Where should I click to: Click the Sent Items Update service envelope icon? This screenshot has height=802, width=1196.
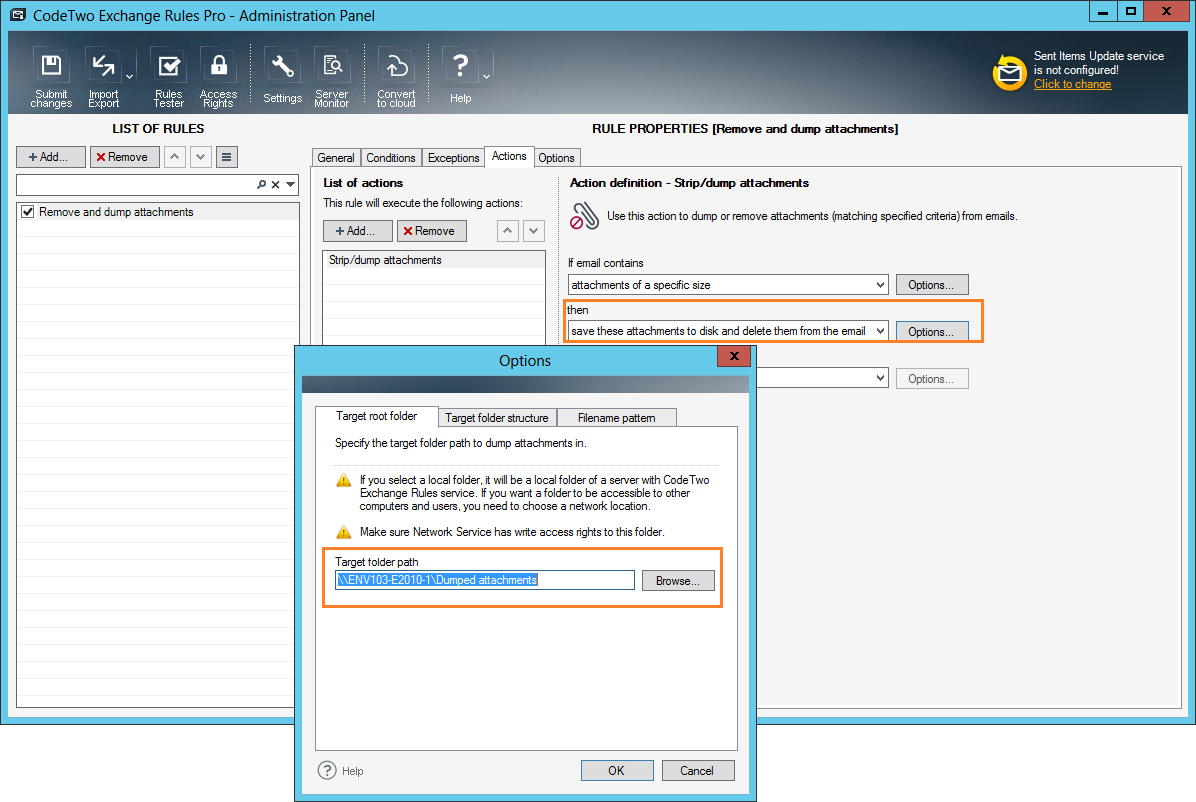1009,72
